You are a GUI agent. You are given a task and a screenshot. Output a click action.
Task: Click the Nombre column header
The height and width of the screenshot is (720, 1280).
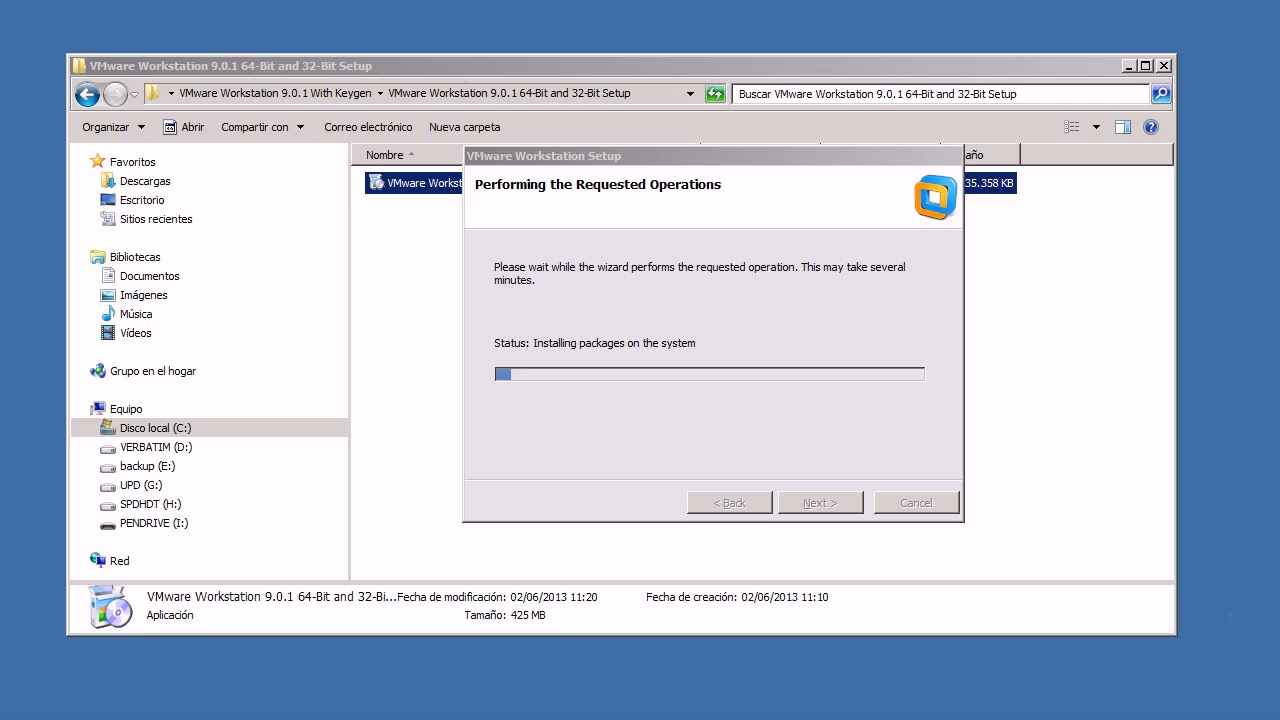[408, 155]
